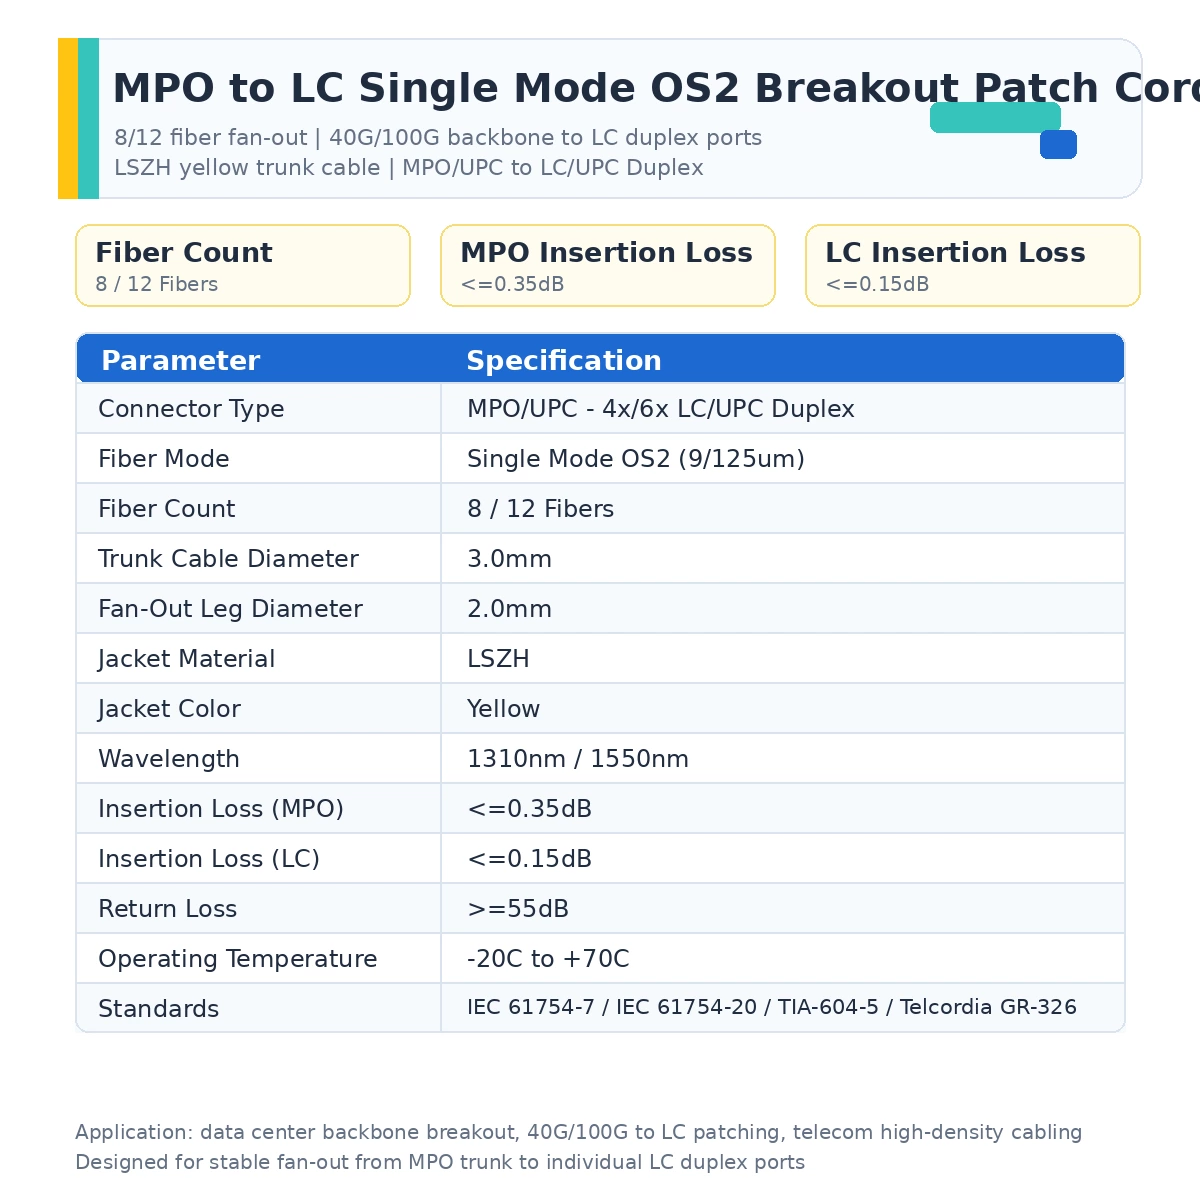Click the Fan-Out Leg Diameter 2.0mm value
The height and width of the screenshot is (1200, 1200).
[x=509, y=609]
